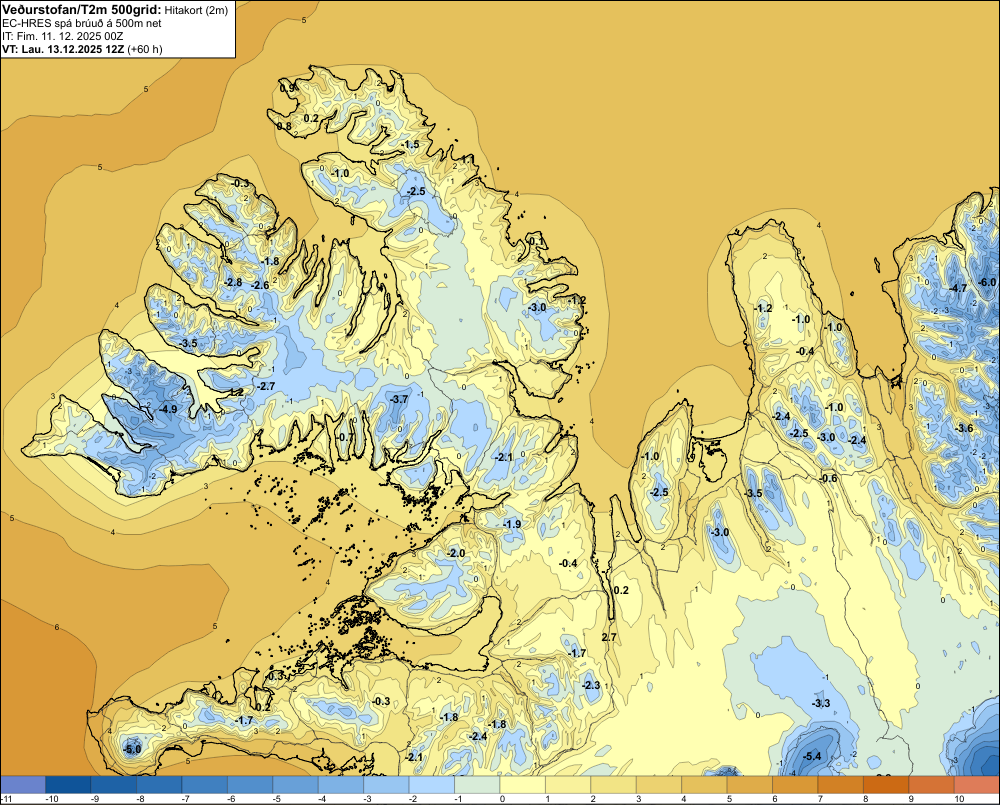Click the temperature value -3.3
The height and width of the screenshot is (805, 1000).
pyautogui.click(x=821, y=703)
